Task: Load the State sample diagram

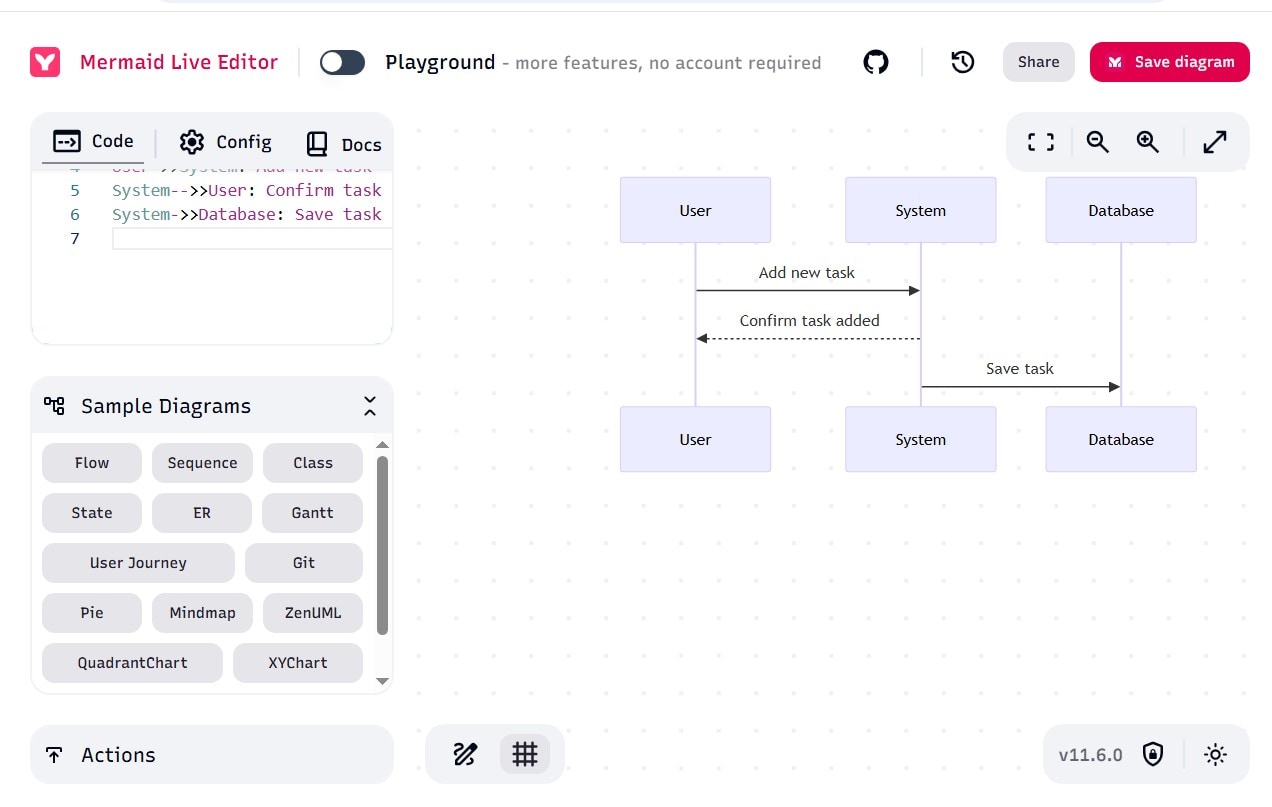Action: click(x=92, y=513)
